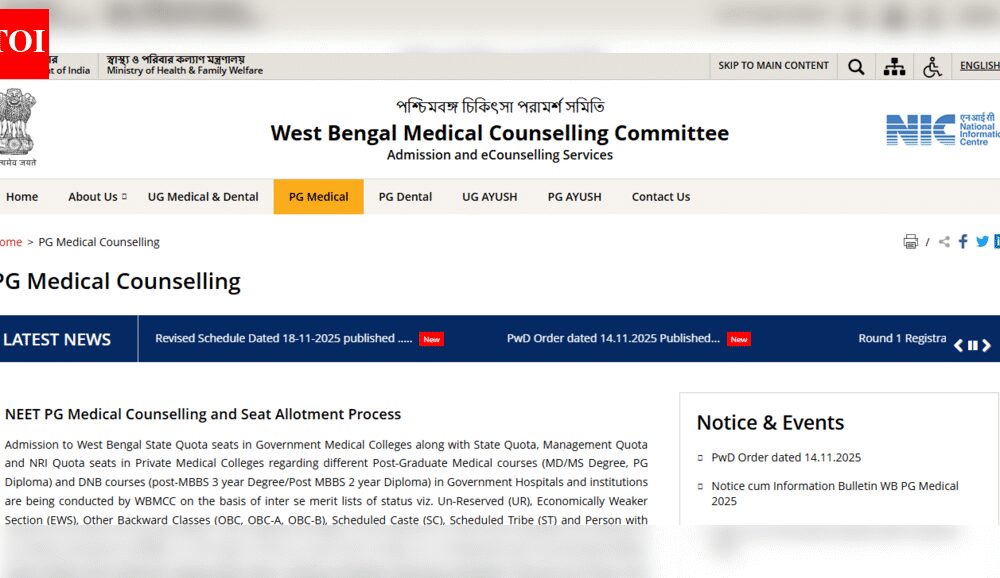Share page on Twitter

pyautogui.click(x=982, y=242)
